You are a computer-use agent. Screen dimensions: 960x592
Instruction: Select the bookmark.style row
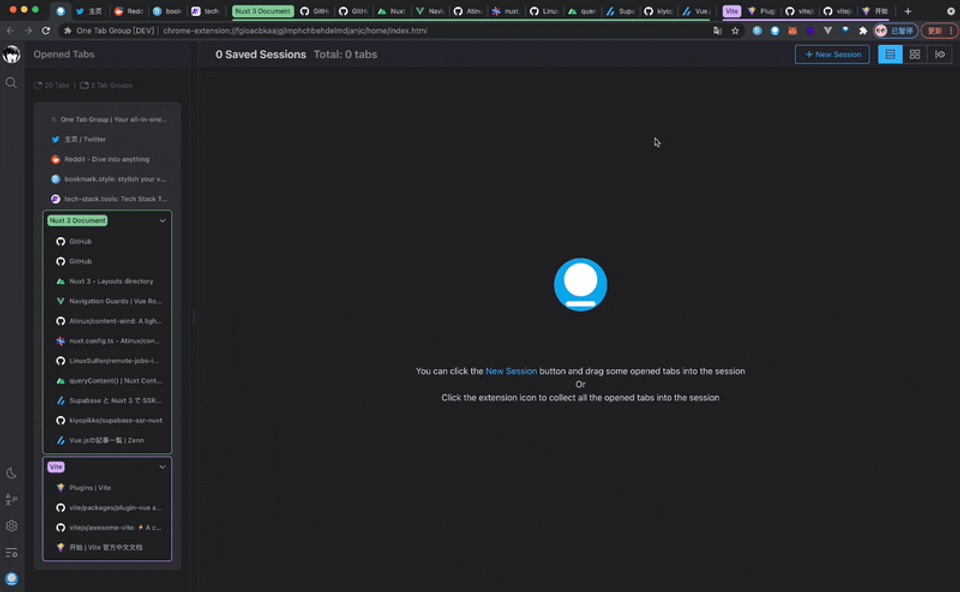(x=108, y=179)
